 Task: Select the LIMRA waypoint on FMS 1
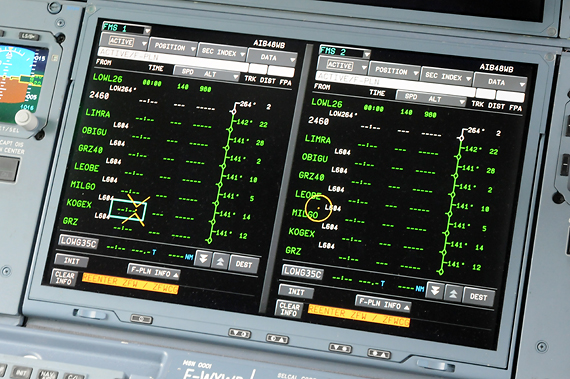[x=98, y=113]
